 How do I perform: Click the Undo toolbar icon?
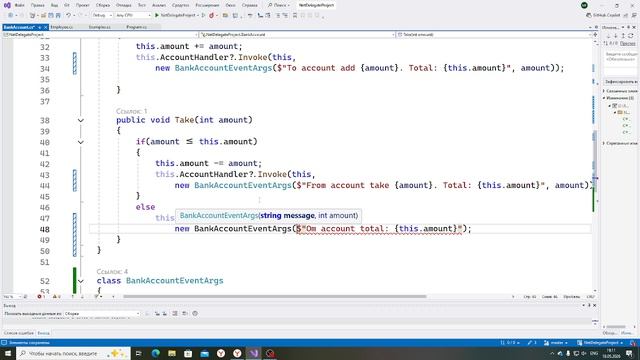pyautogui.click(x=69, y=16)
